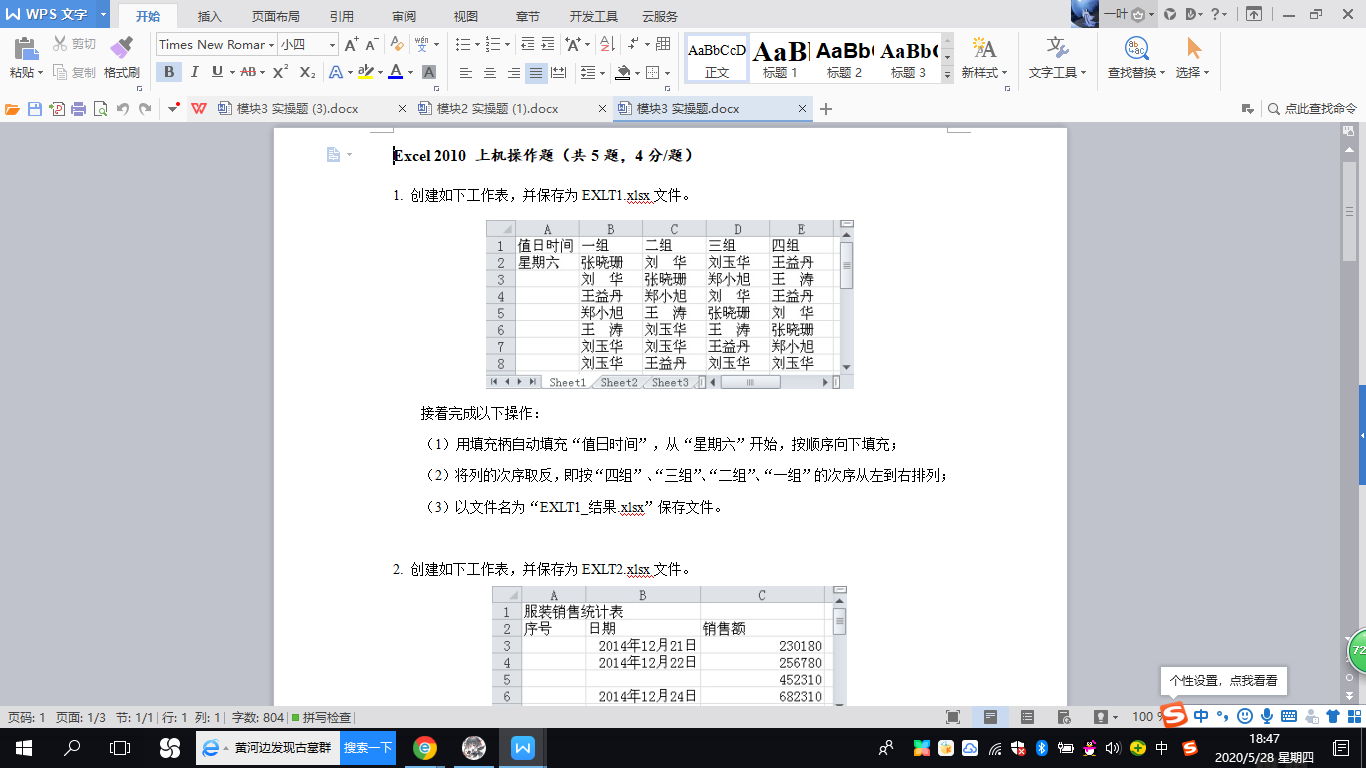This screenshot has height=768, width=1366.
Task: Switch to 模块2 实操题 (1).docx document tab
Action: click(x=497, y=109)
